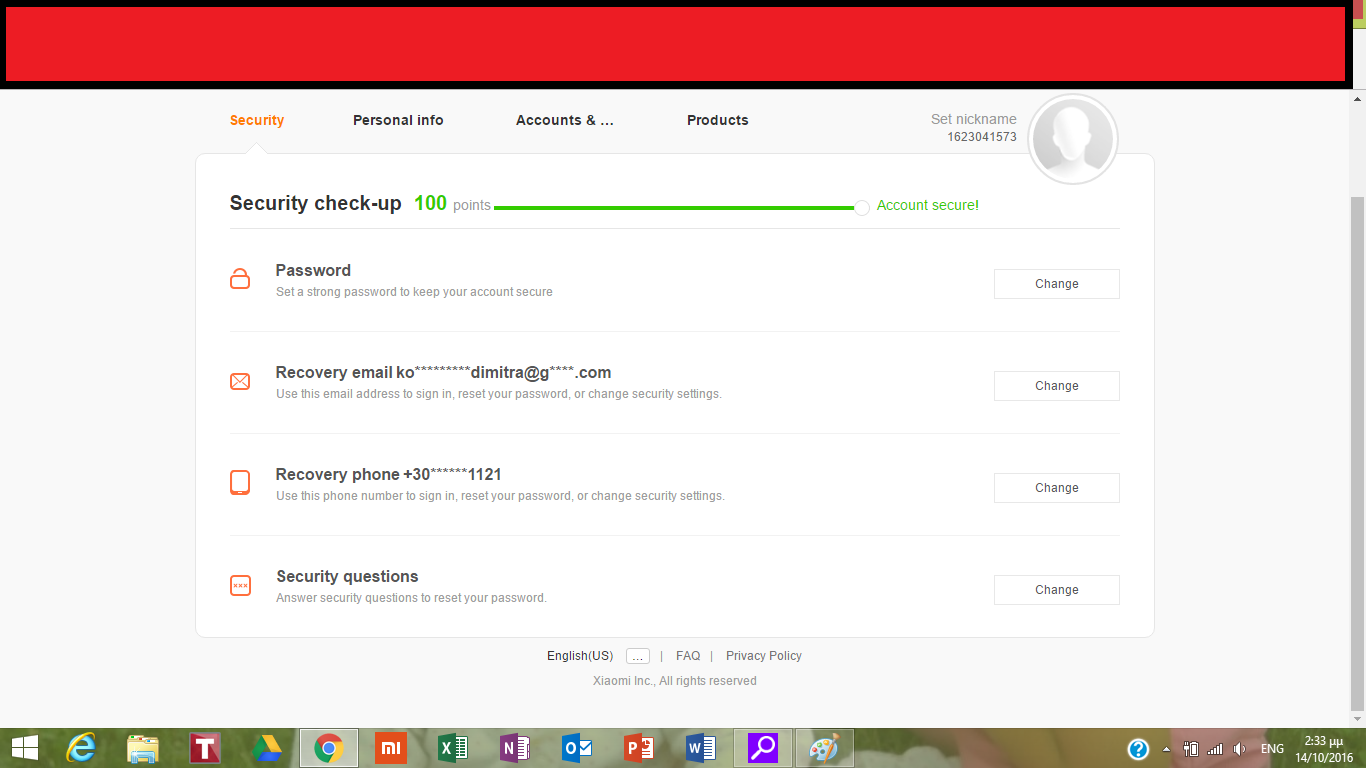The width and height of the screenshot is (1366, 768).
Task: Click Change button for Security questions
Action: pos(1057,590)
